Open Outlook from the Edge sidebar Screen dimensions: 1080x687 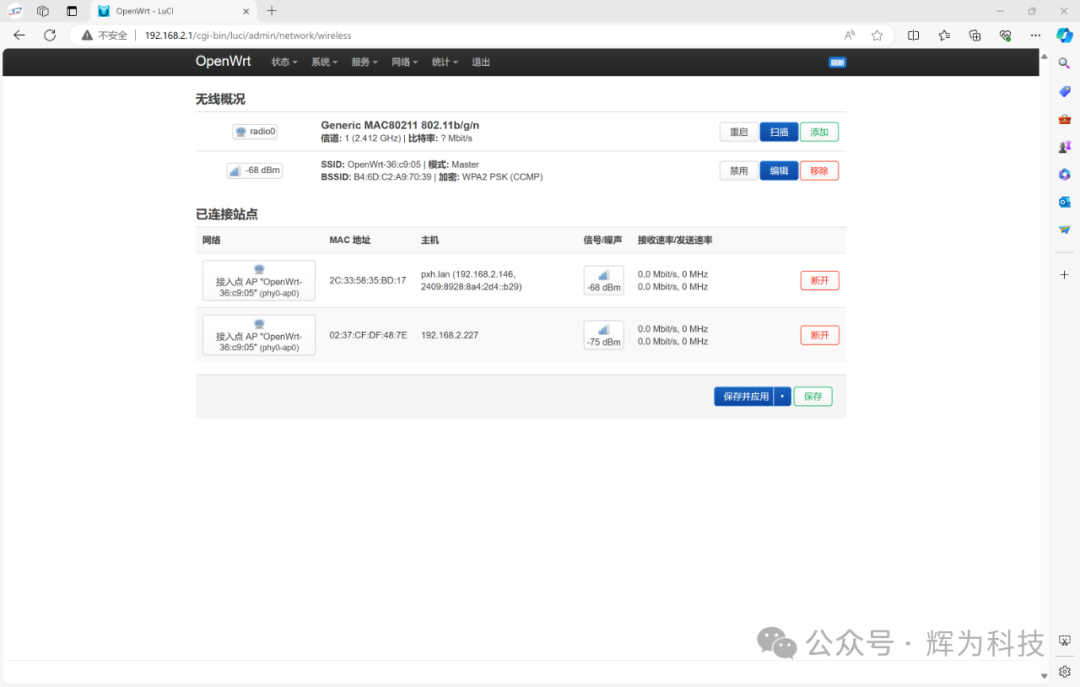1064,201
